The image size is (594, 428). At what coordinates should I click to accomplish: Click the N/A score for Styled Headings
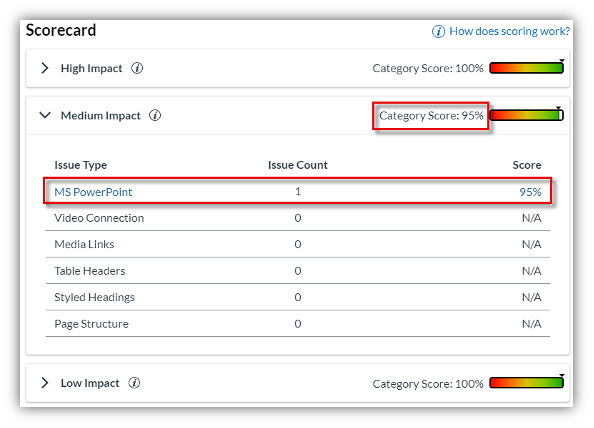(x=531, y=297)
